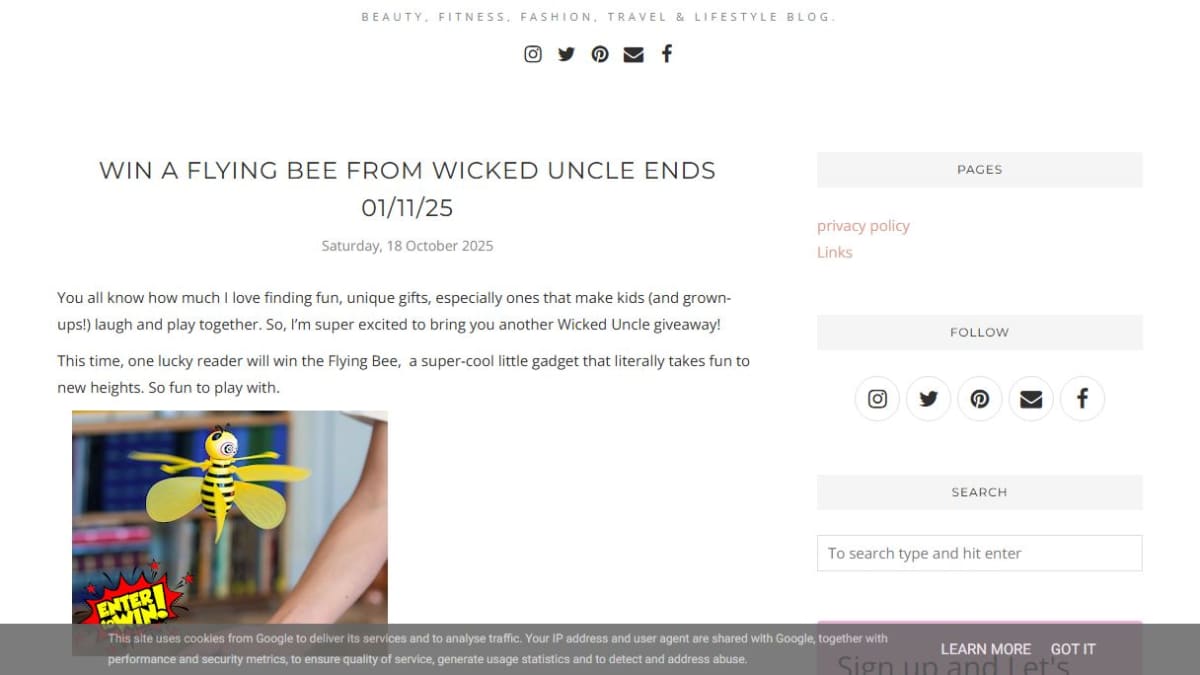Click the Follow sidebar heading

pyautogui.click(x=979, y=333)
